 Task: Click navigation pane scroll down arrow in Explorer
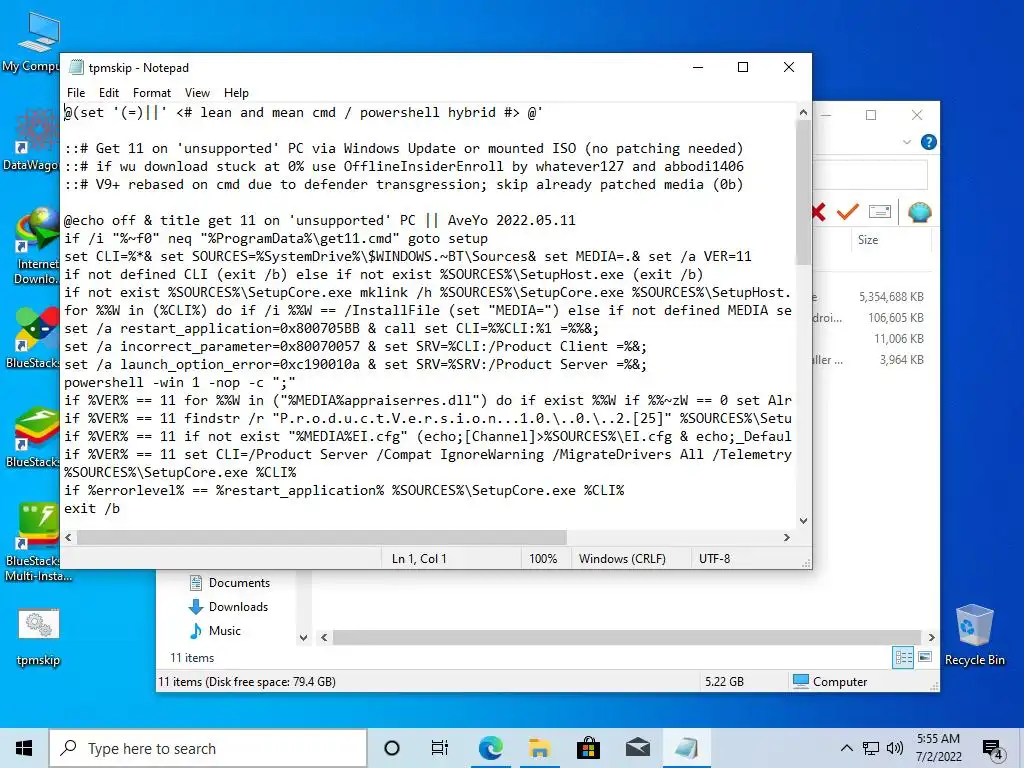(303, 637)
